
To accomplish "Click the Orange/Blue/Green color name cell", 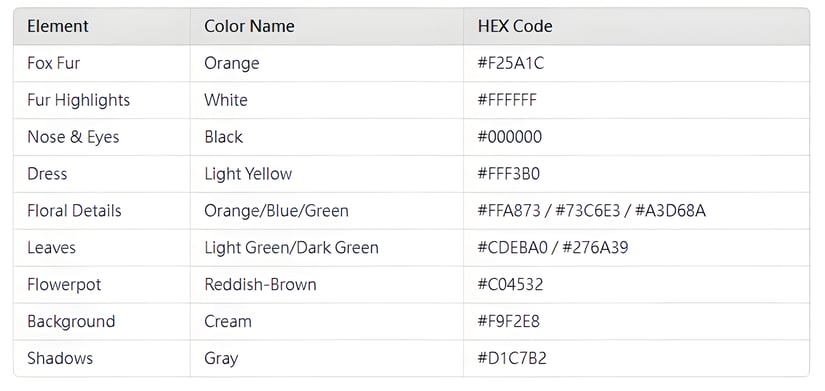I will [x=276, y=210].
